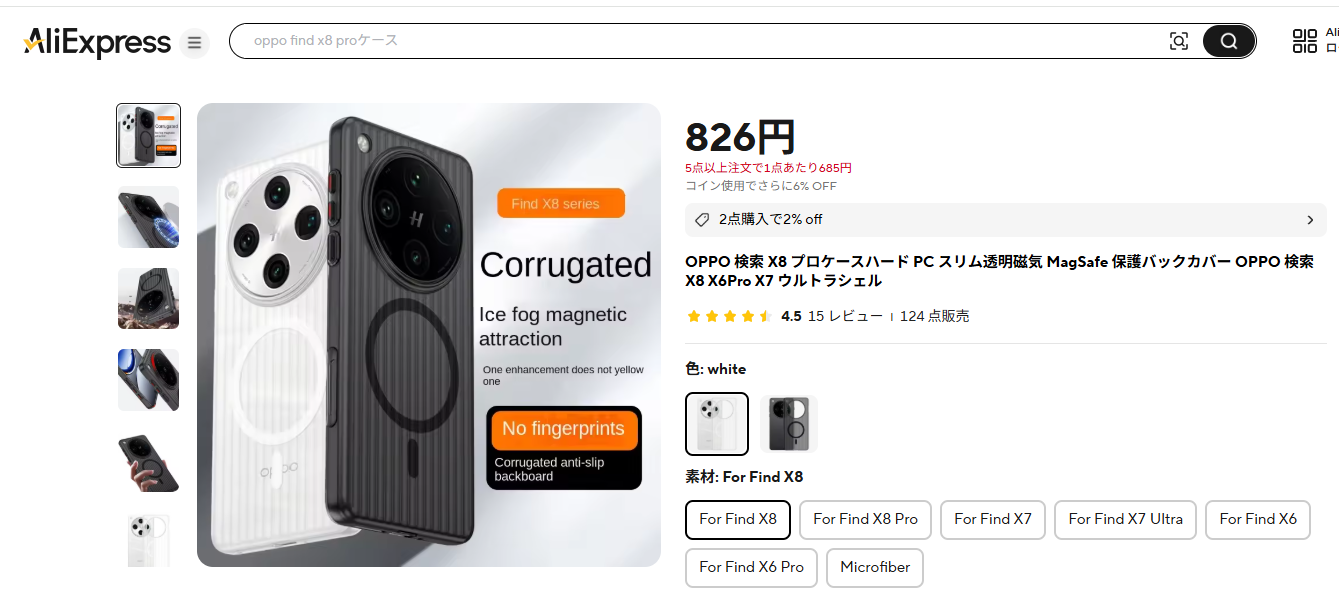Choose the For Find X7 Ultra option
1339x609 pixels.
coord(1125,520)
